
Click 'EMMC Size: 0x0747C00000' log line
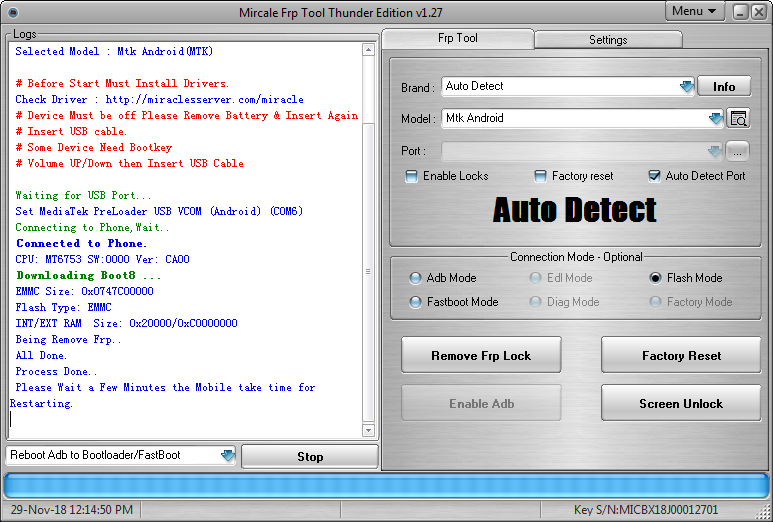pyautogui.click(x=84, y=291)
